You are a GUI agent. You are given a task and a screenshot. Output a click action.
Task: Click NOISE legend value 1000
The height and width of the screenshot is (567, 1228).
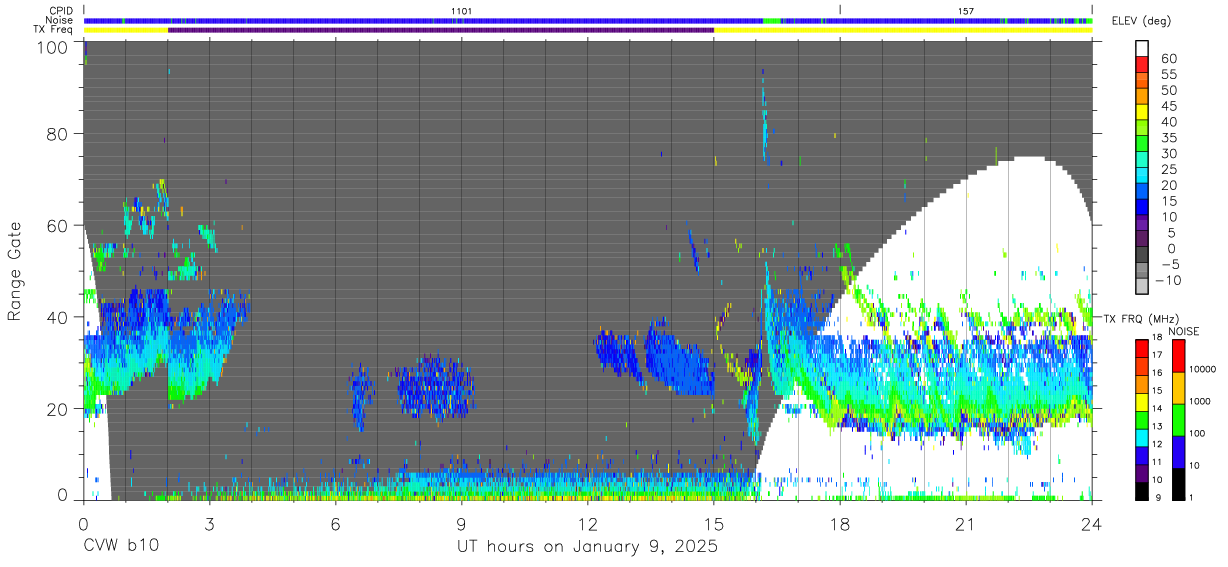(1198, 402)
